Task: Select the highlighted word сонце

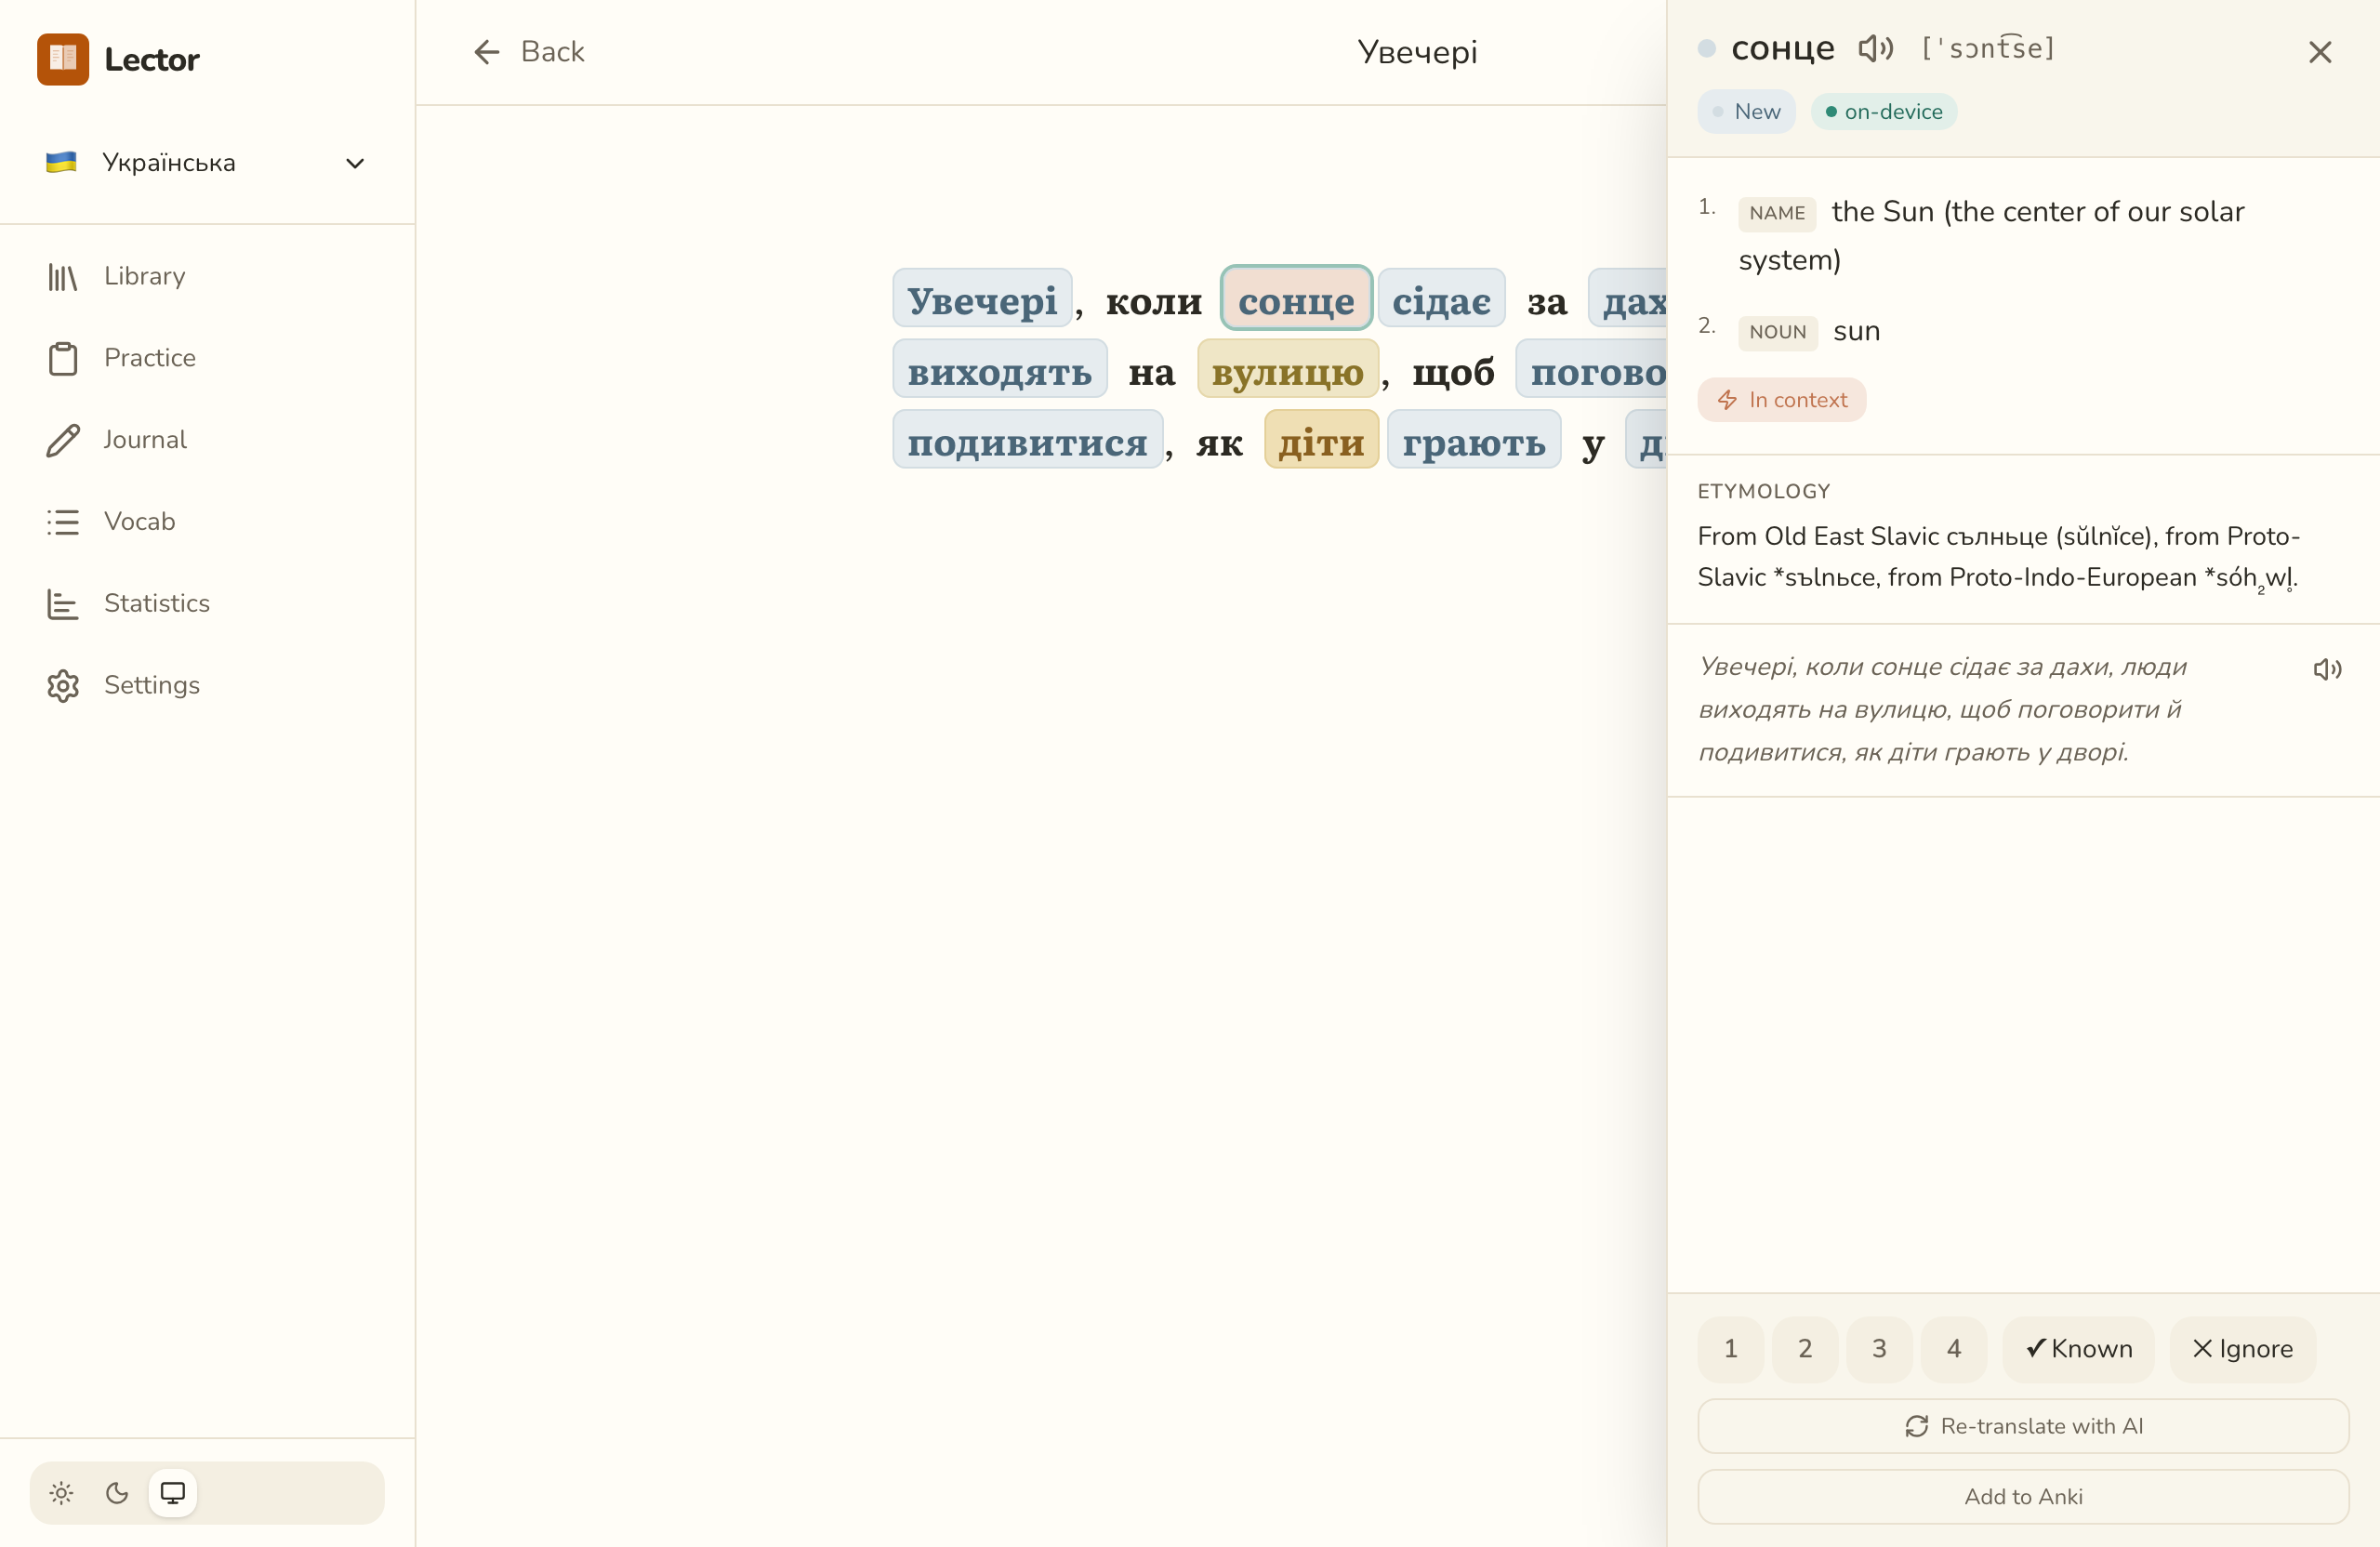Action: coord(1296,299)
